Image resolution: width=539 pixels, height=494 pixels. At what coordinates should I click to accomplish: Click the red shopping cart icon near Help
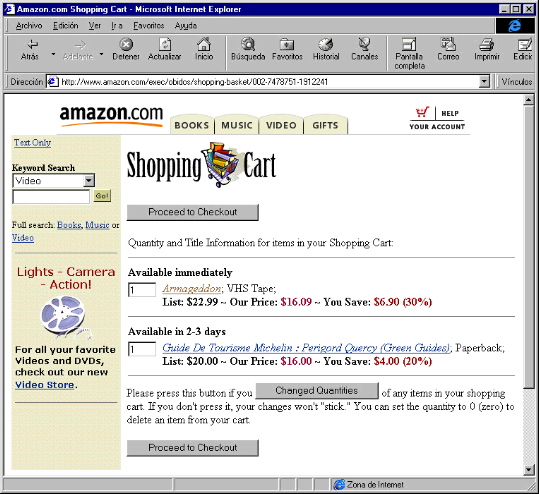422,112
